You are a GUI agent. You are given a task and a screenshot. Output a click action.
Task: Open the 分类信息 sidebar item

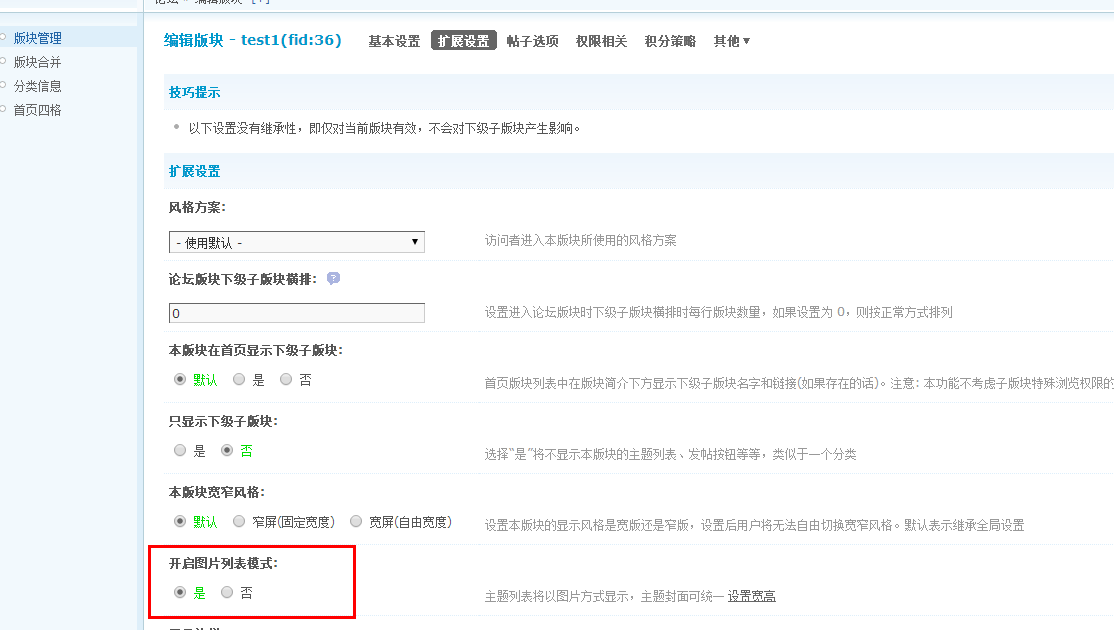point(38,86)
